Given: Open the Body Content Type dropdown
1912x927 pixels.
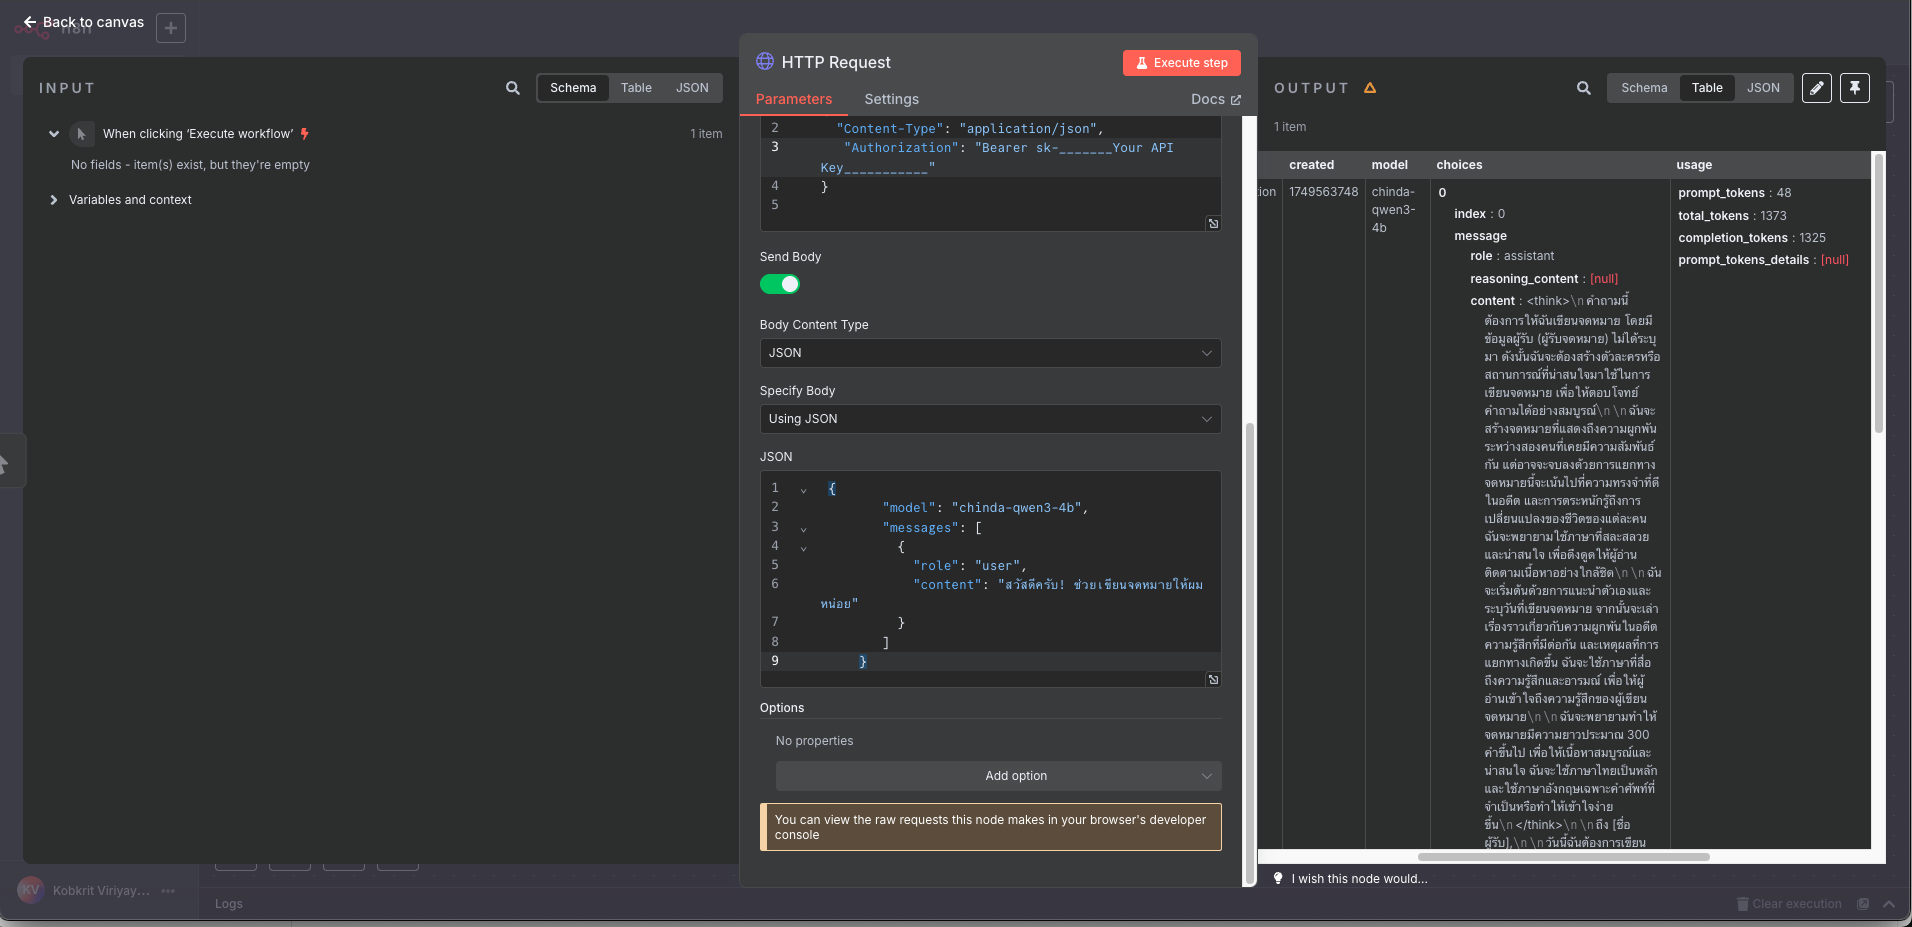Looking at the screenshot, I should click(990, 353).
